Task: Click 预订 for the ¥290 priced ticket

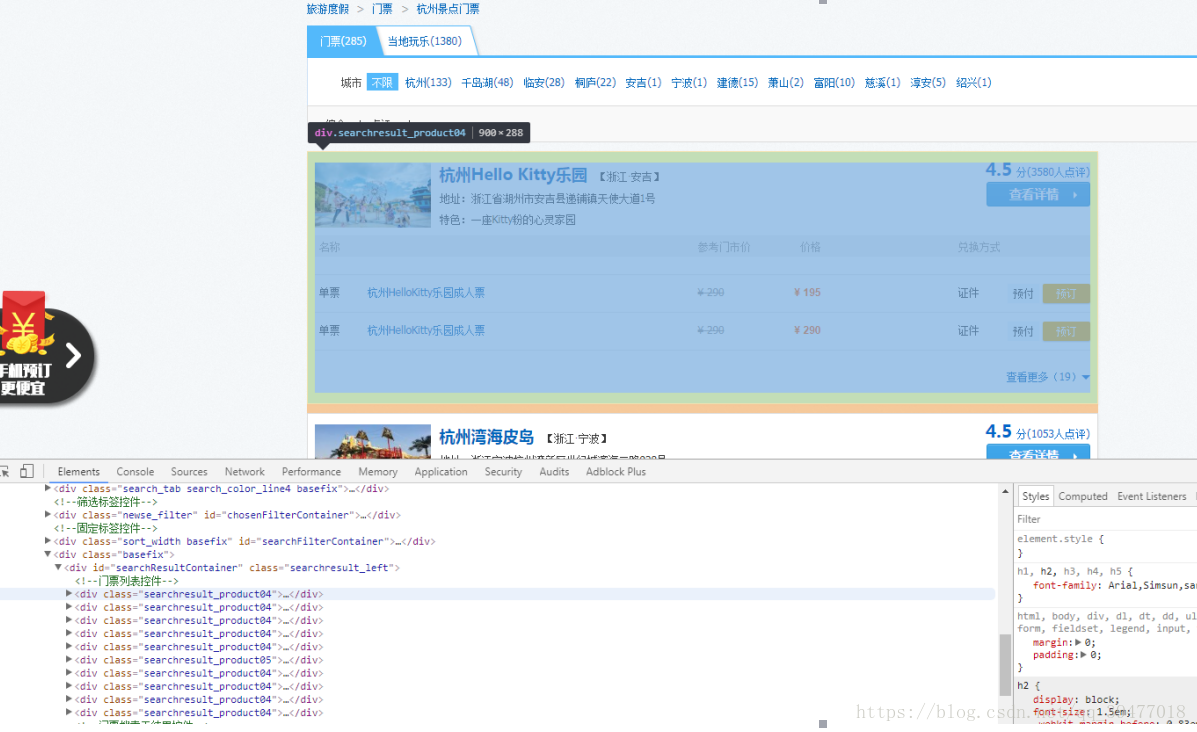Action: point(1066,331)
